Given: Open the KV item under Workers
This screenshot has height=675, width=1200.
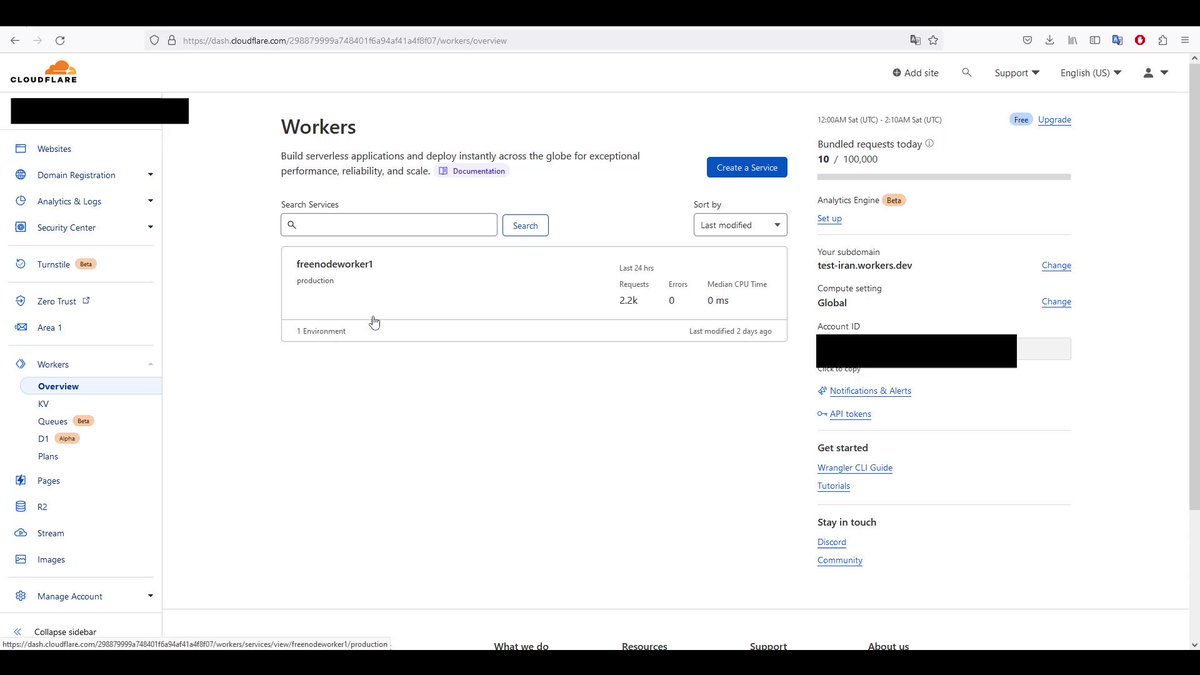Looking at the screenshot, I should 43,404.
